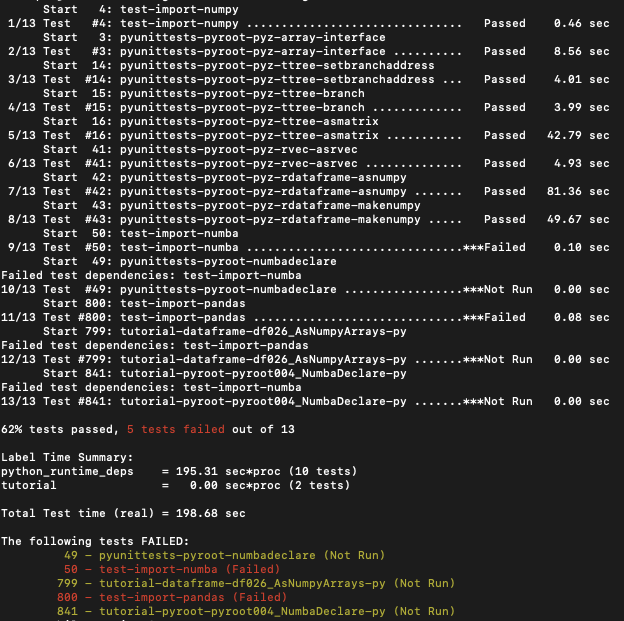Image resolution: width=624 pixels, height=621 pixels.
Task: Click 'Label Time Summary:' heading
Action: pos(67,457)
